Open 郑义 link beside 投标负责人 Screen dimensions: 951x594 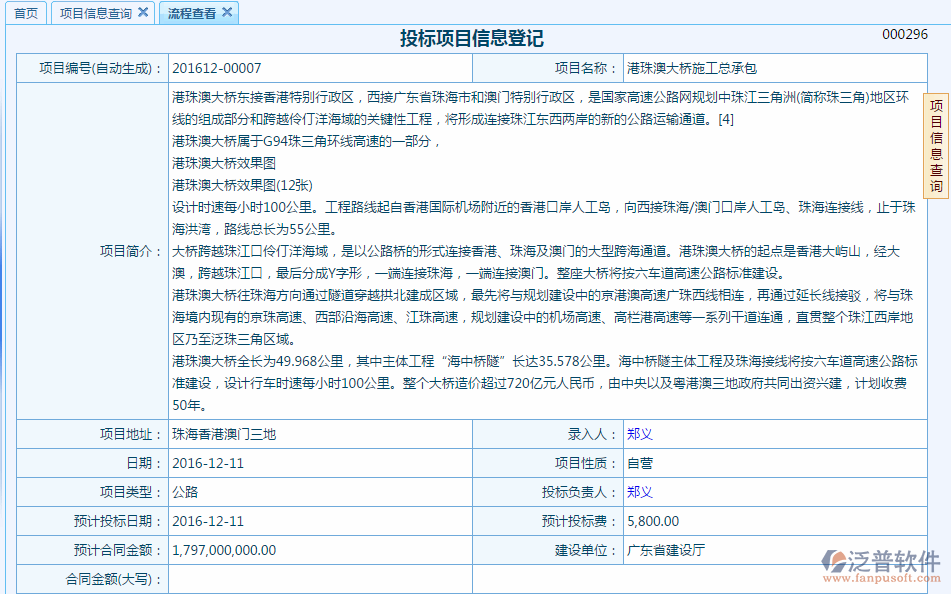pyautogui.click(x=639, y=493)
